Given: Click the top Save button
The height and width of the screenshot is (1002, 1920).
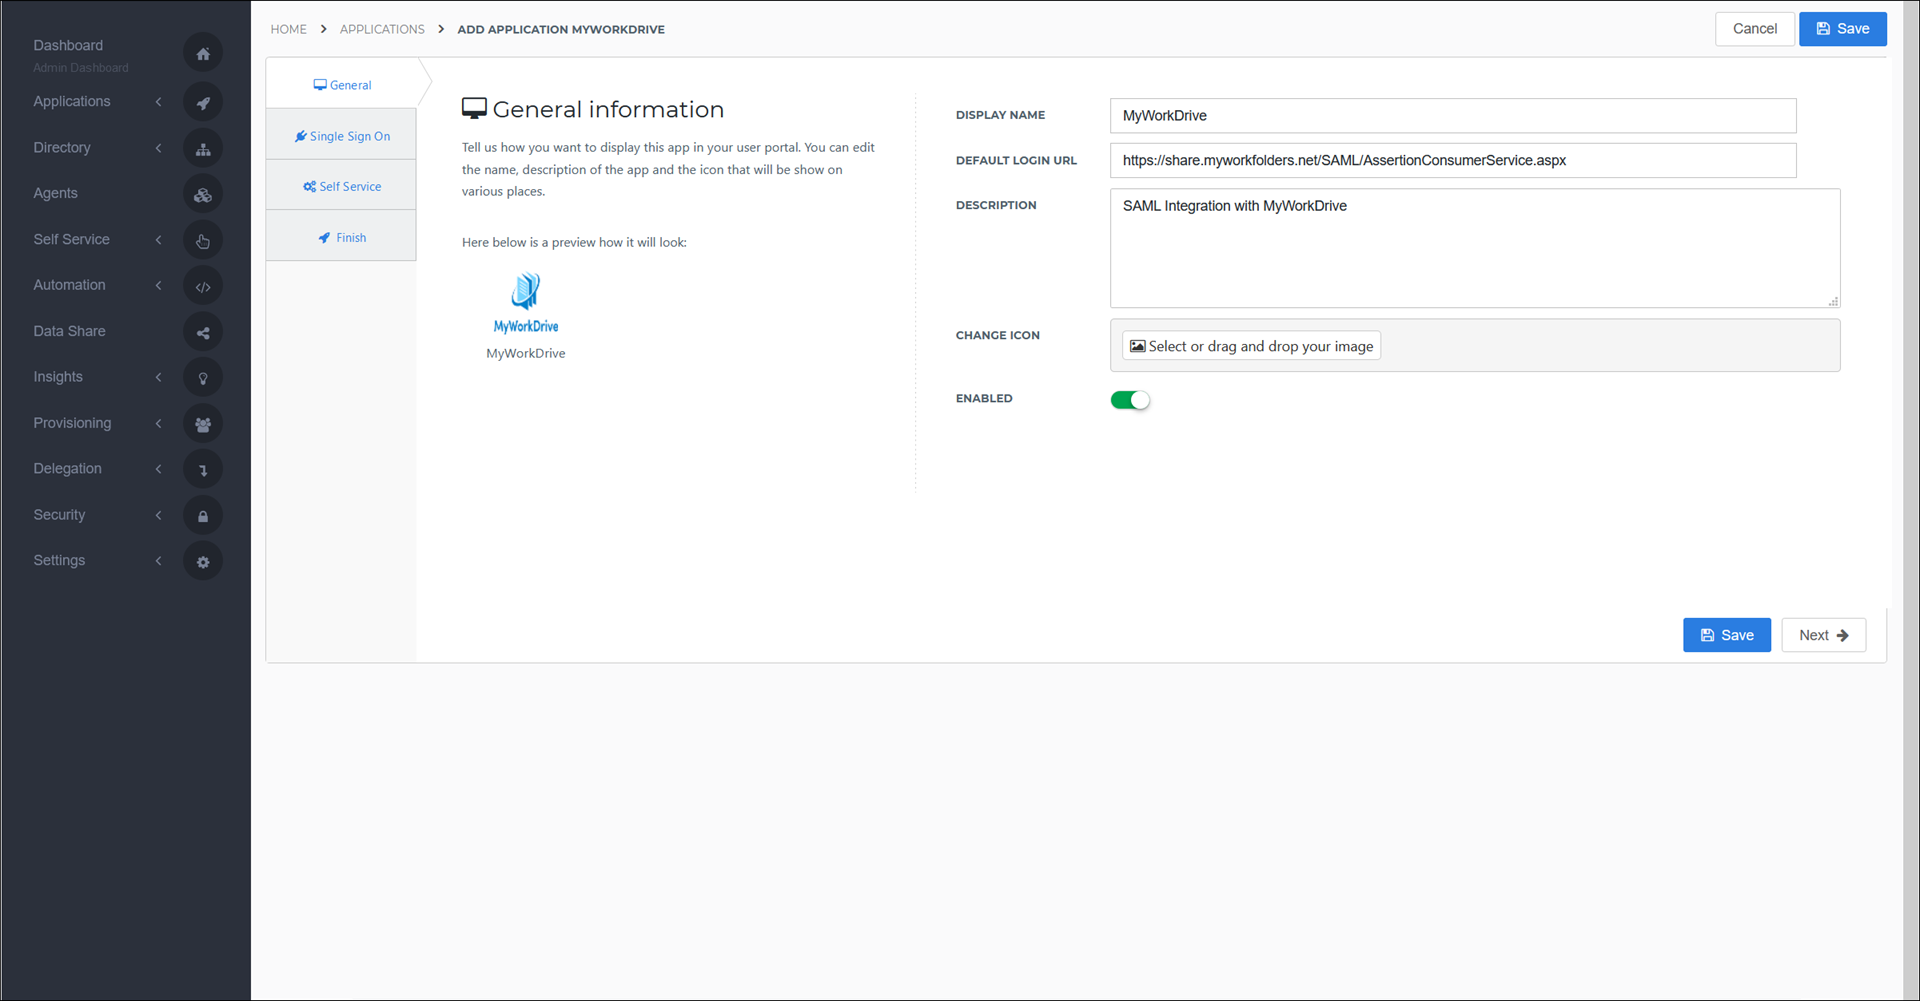Looking at the screenshot, I should (1843, 29).
